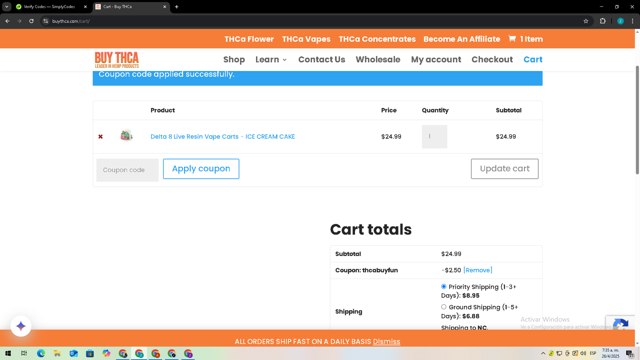Close the Cart - Buy THCa tab

164,7
